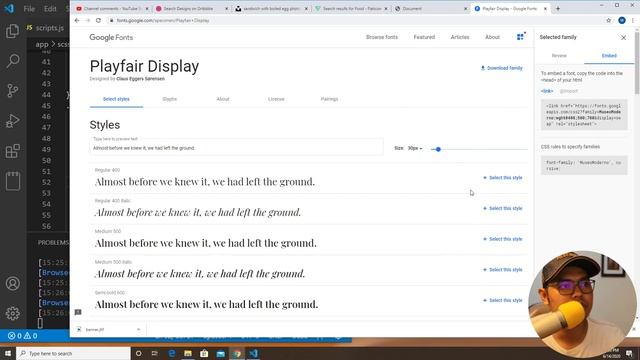Bookmark this page with star icon
640x360 pixels.
(609, 20)
